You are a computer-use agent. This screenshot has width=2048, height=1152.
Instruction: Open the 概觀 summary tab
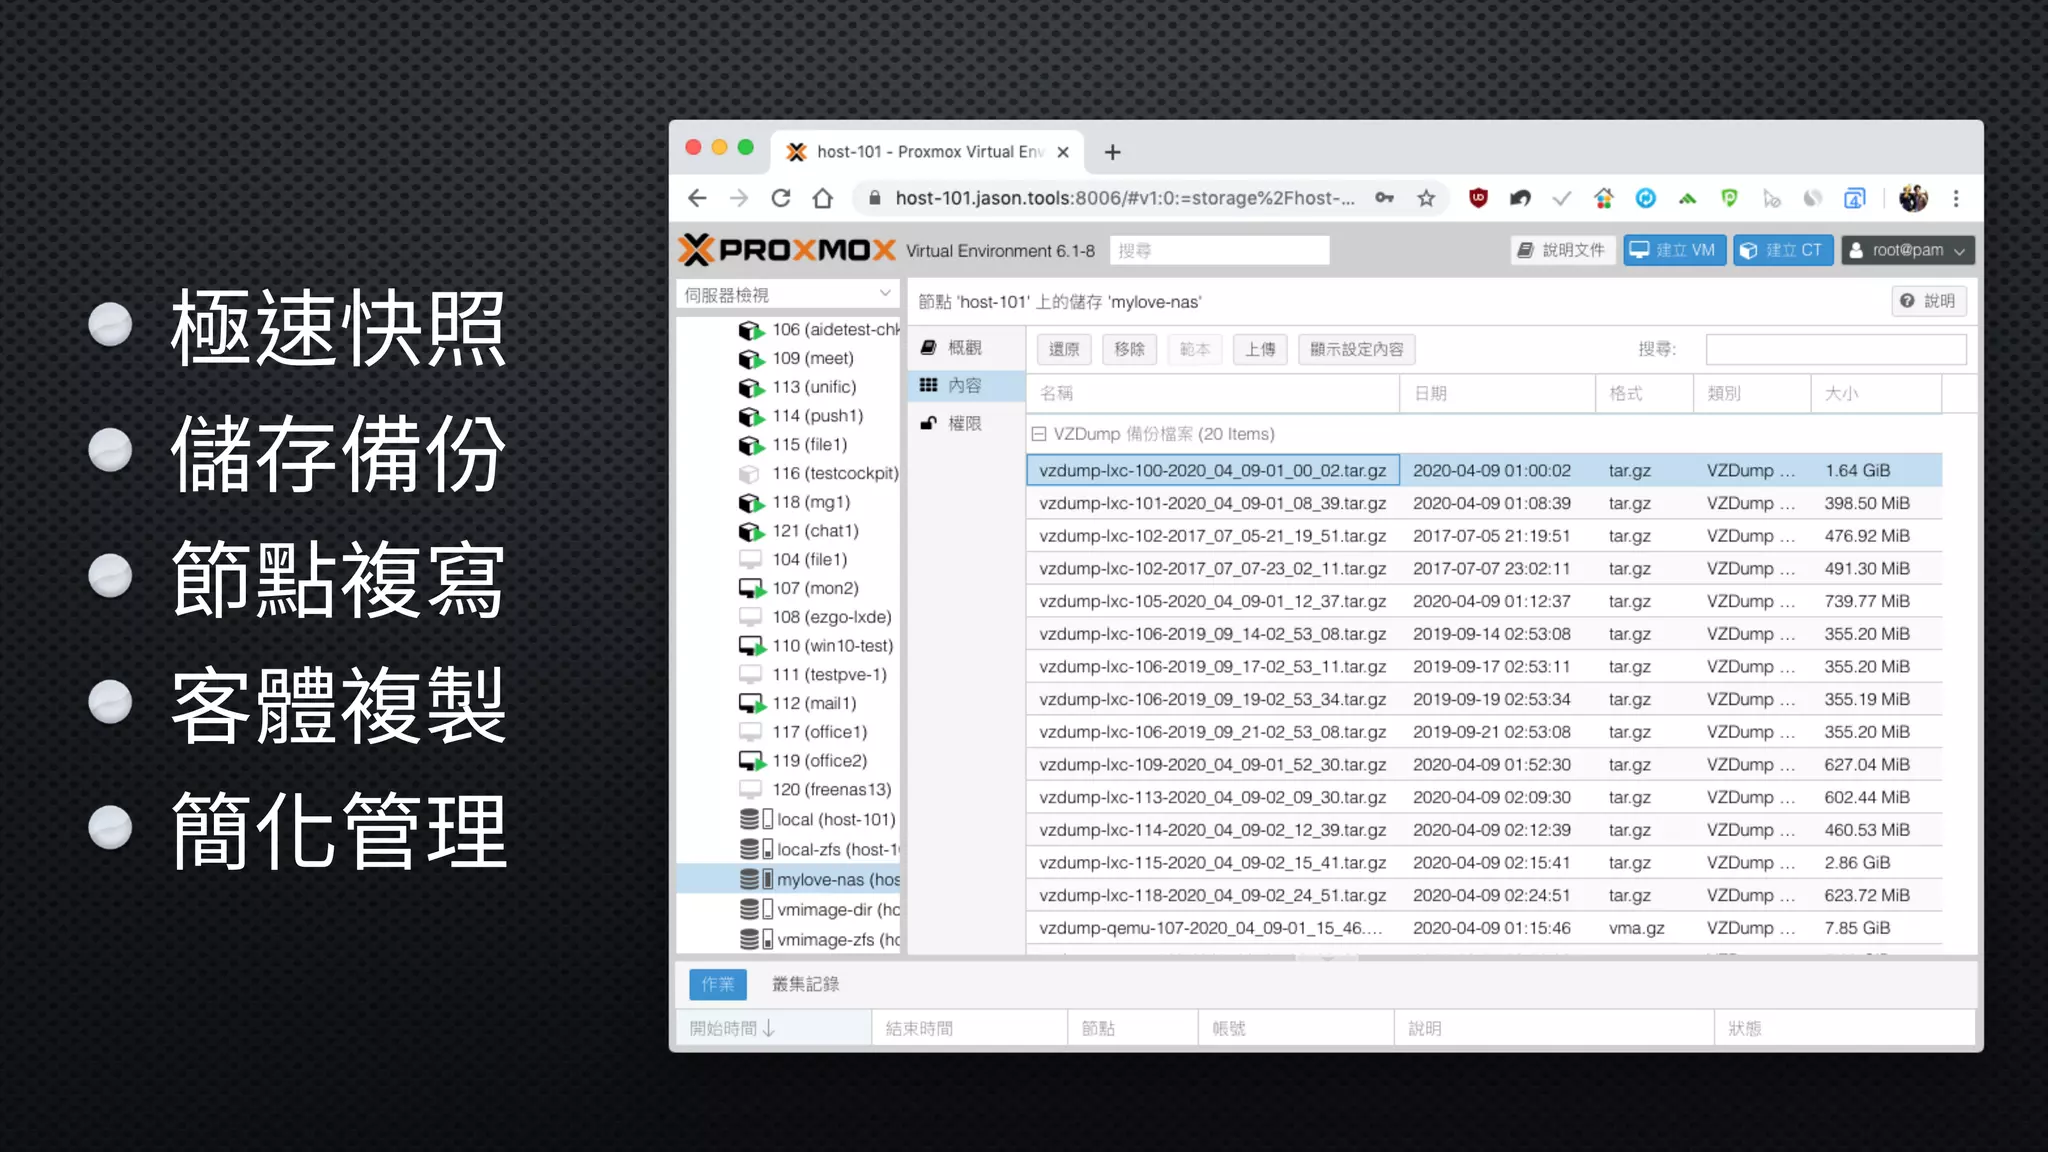point(965,347)
